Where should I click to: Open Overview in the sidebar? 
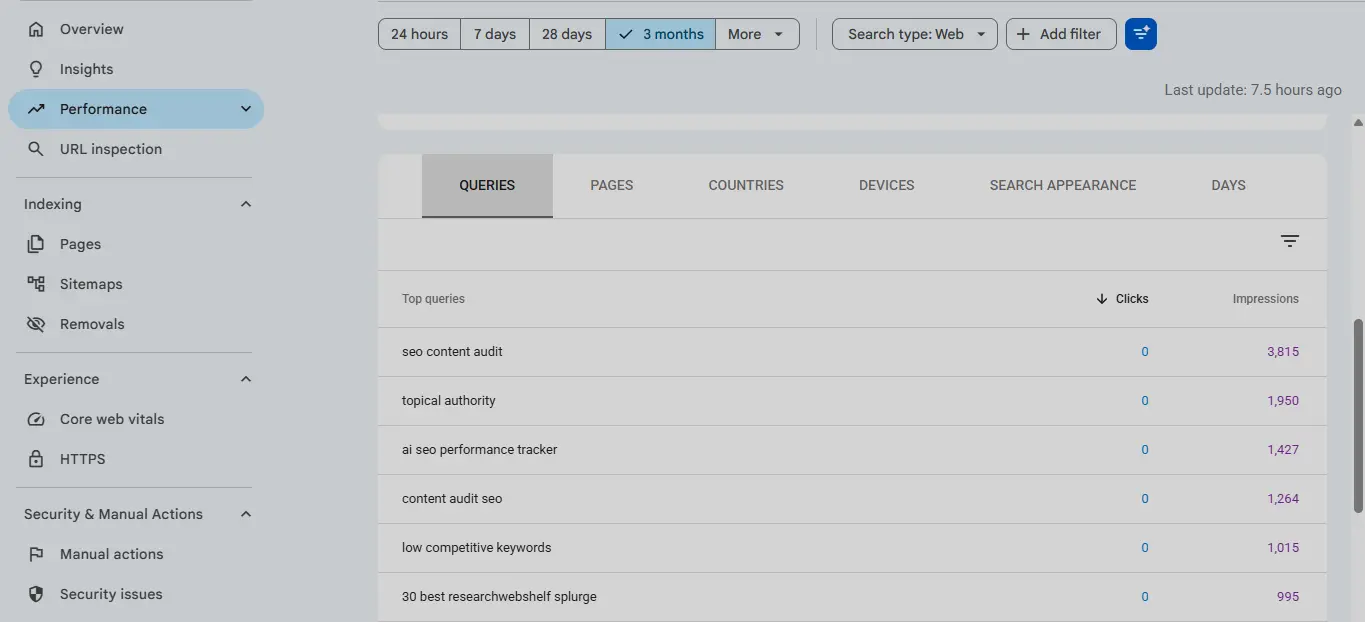coord(136,29)
